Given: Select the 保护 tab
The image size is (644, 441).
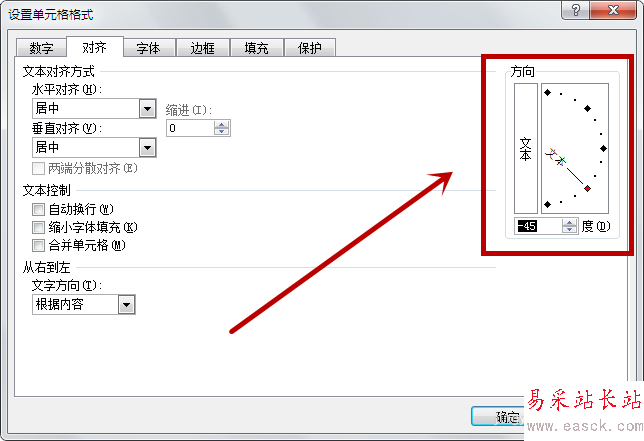Looking at the screenshot, I should 310,48.
